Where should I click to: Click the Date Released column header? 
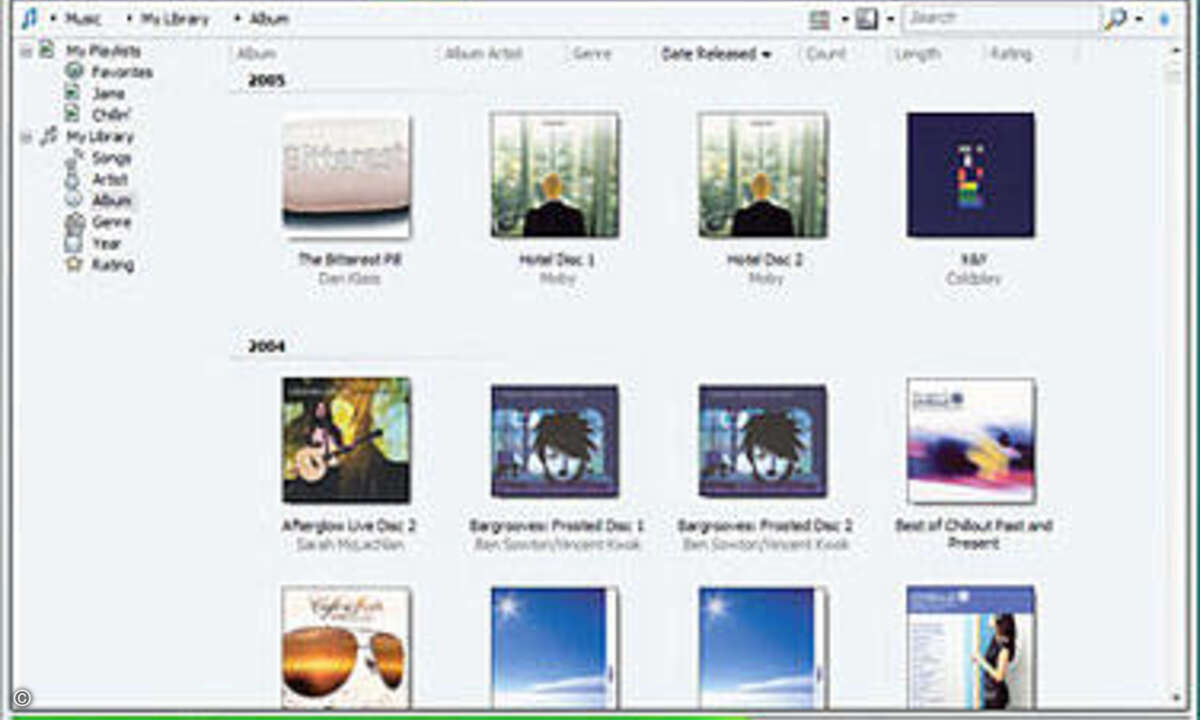716,54
